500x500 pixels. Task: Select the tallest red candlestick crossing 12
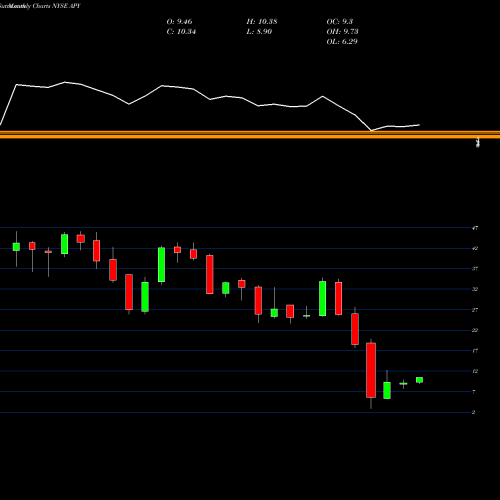[371, 370]
